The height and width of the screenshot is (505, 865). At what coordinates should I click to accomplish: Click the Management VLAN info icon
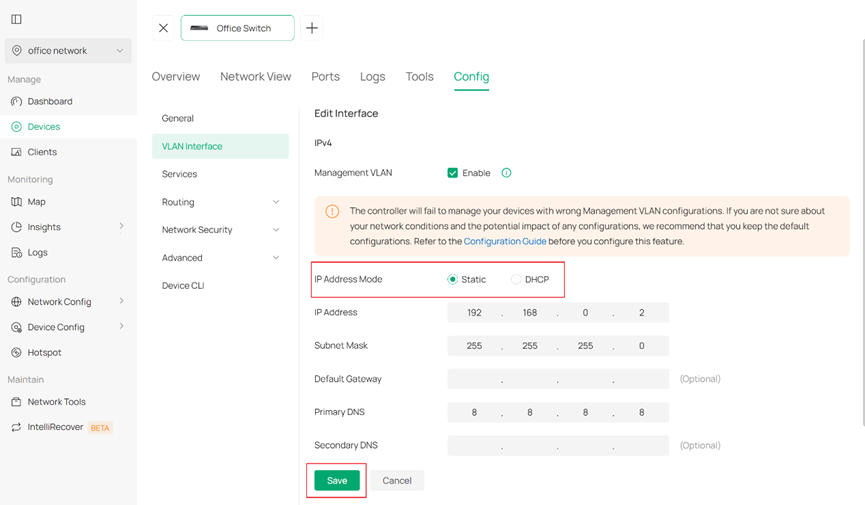tap(506, 173)
